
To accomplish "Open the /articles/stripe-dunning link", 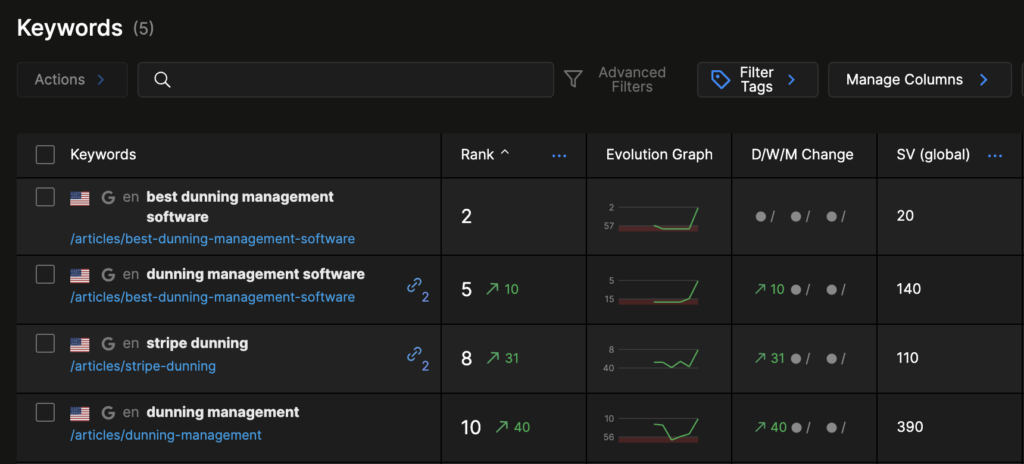I will coord(143,366).
